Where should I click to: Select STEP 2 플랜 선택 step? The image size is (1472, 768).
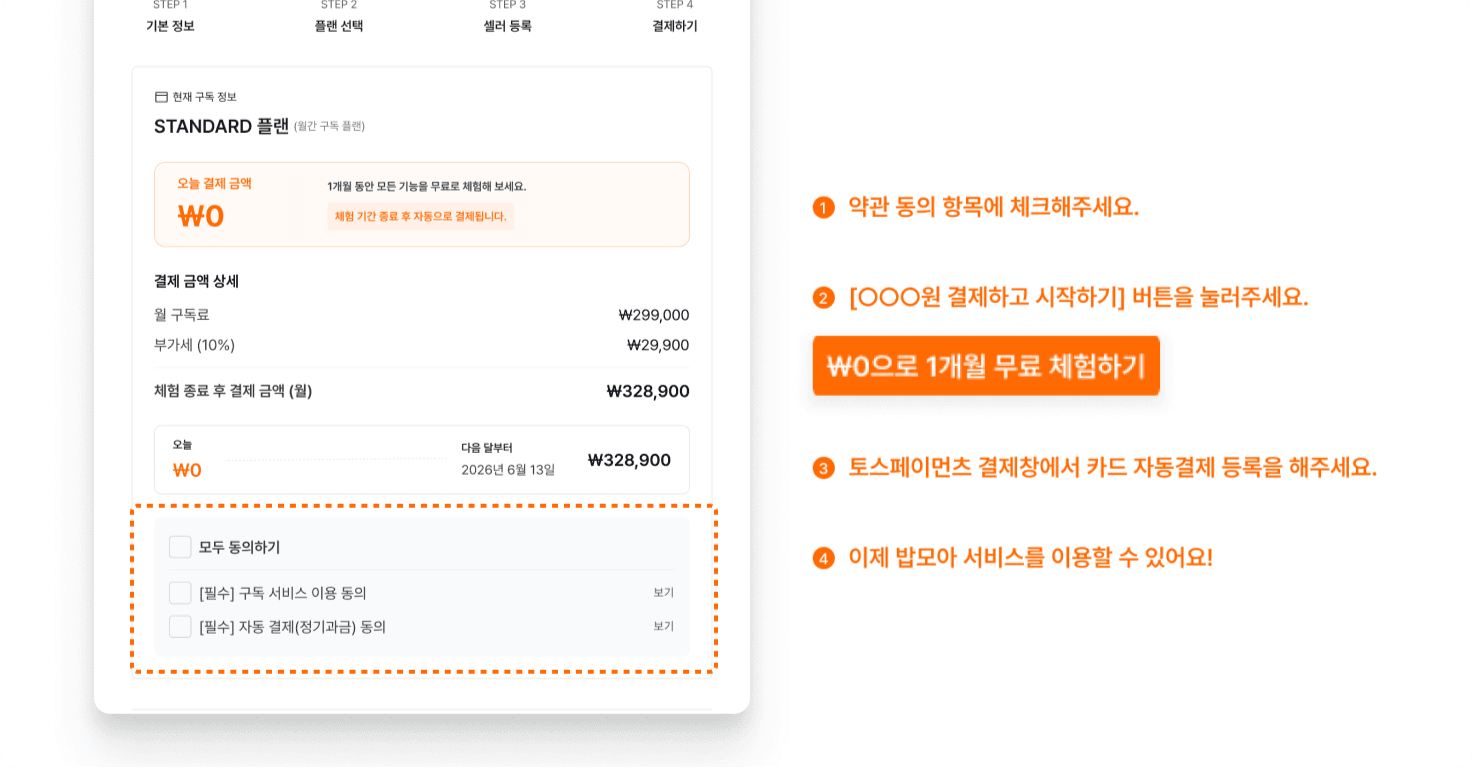[x=339, y=17]
